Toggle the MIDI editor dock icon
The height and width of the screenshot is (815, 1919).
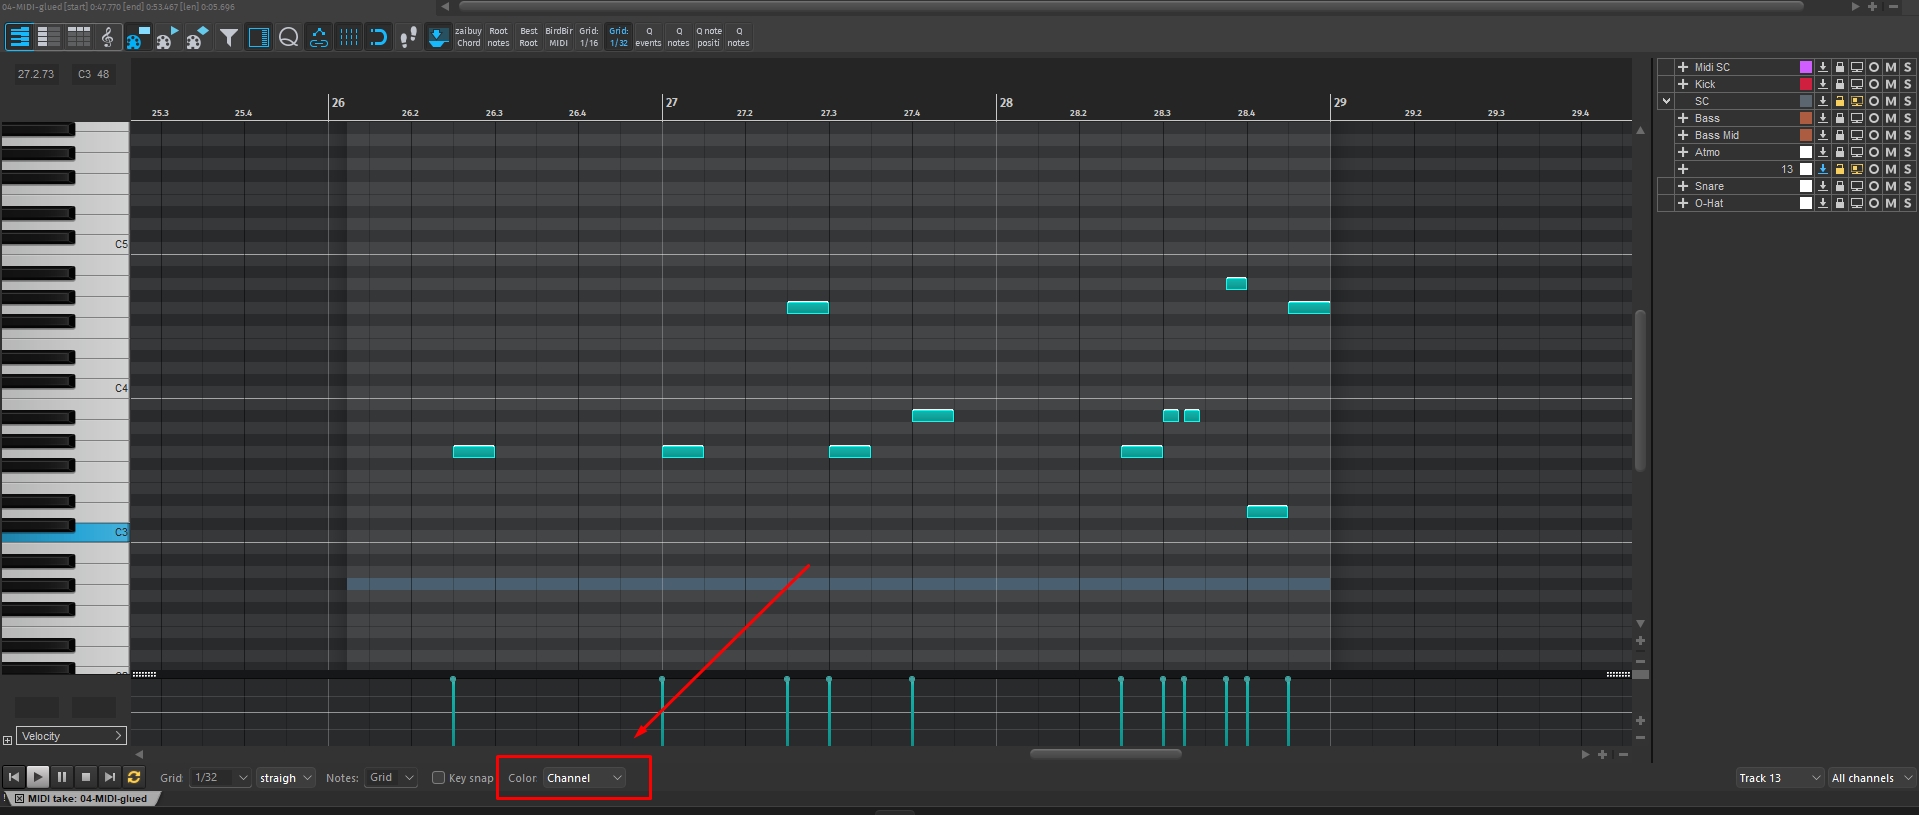438,38
